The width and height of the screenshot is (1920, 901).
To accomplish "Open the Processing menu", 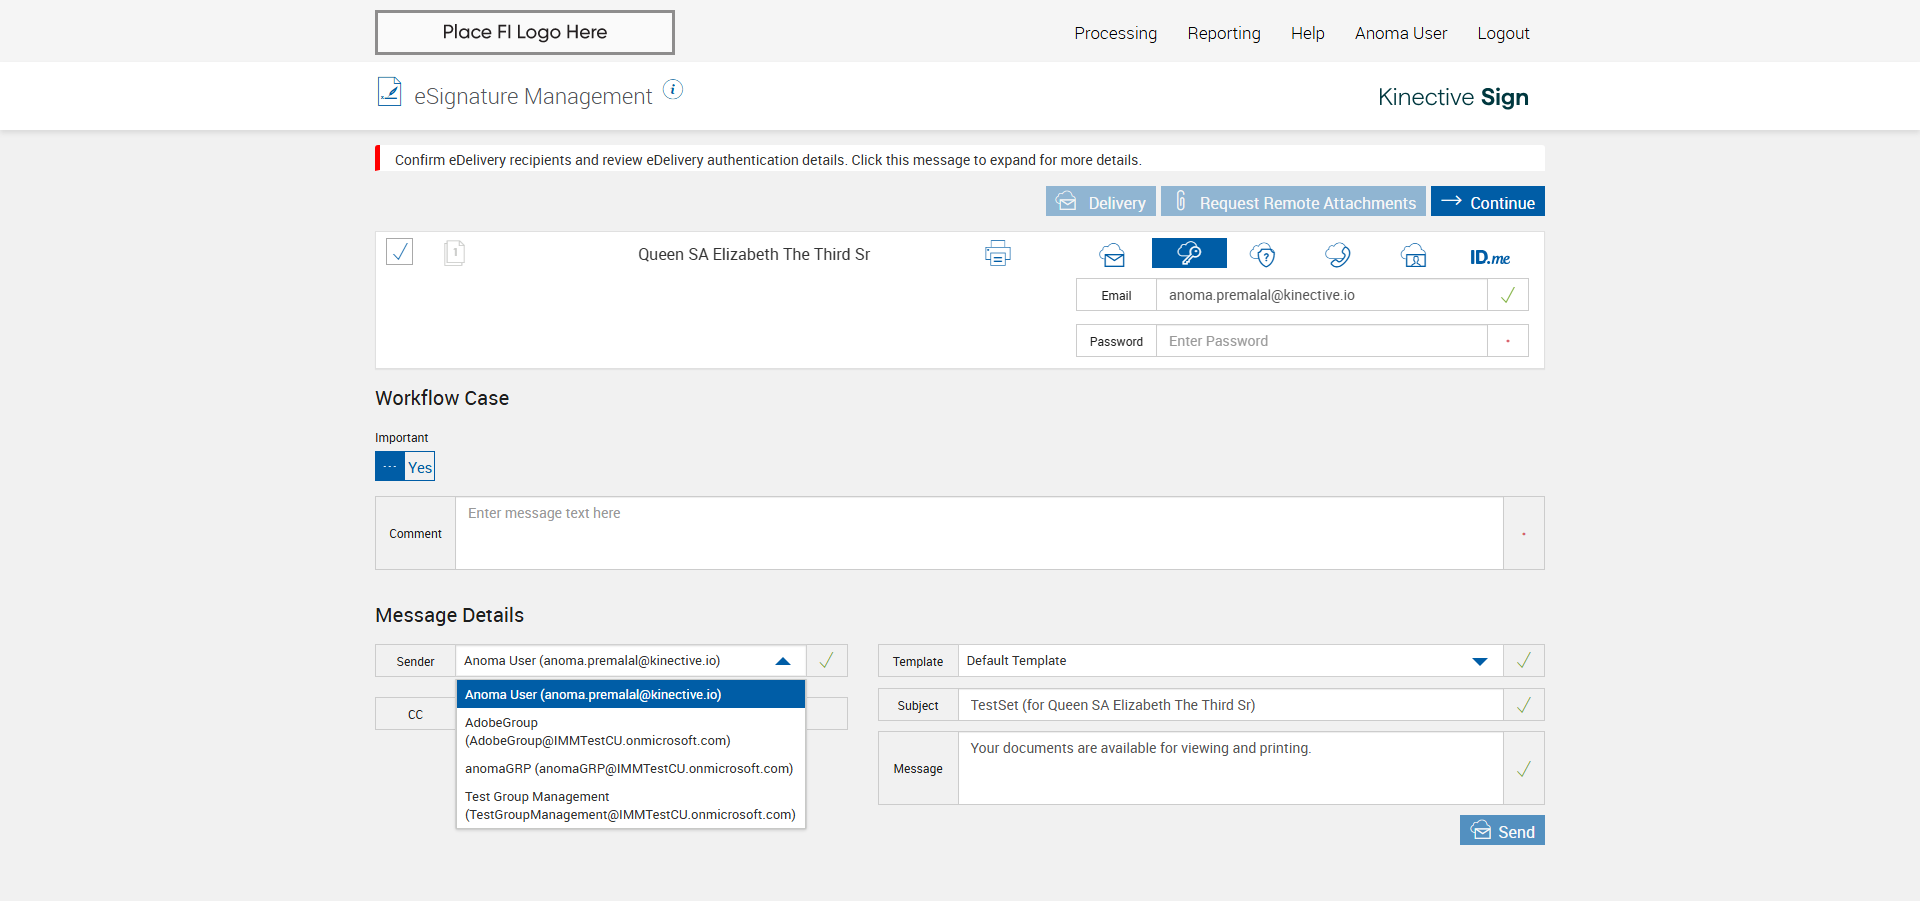I will tap(1115, 33).
